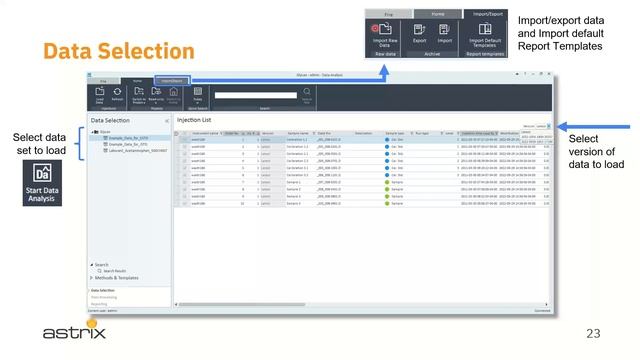Click the Injection List heading
640x360 pixels.
194,120
